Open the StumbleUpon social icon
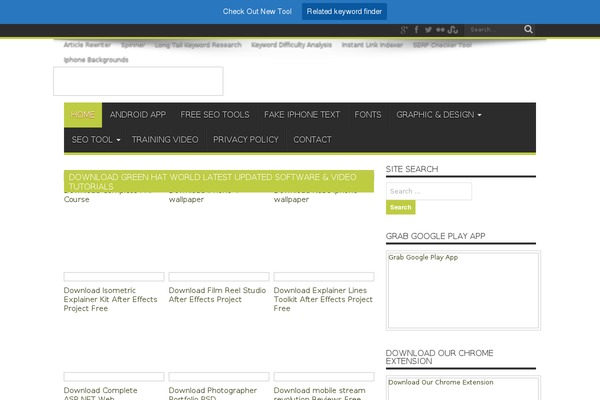 coord(453,30)
